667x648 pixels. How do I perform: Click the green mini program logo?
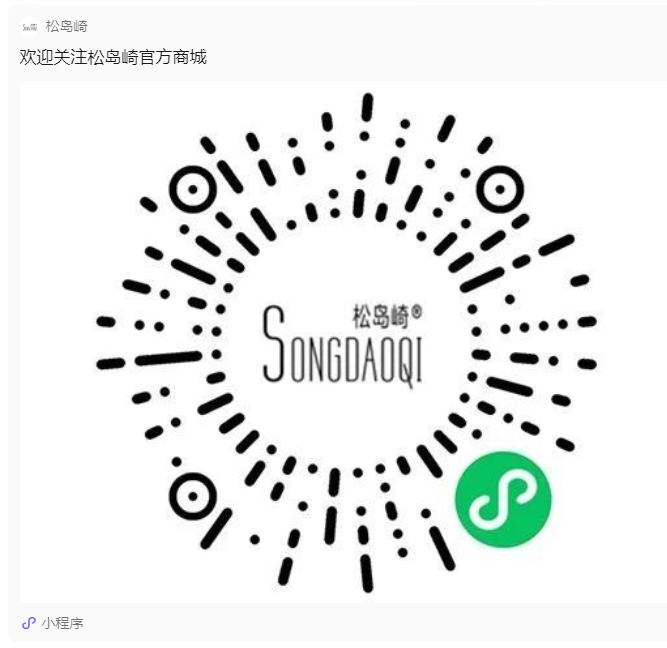pyautogui.click(x=503, y=500)
